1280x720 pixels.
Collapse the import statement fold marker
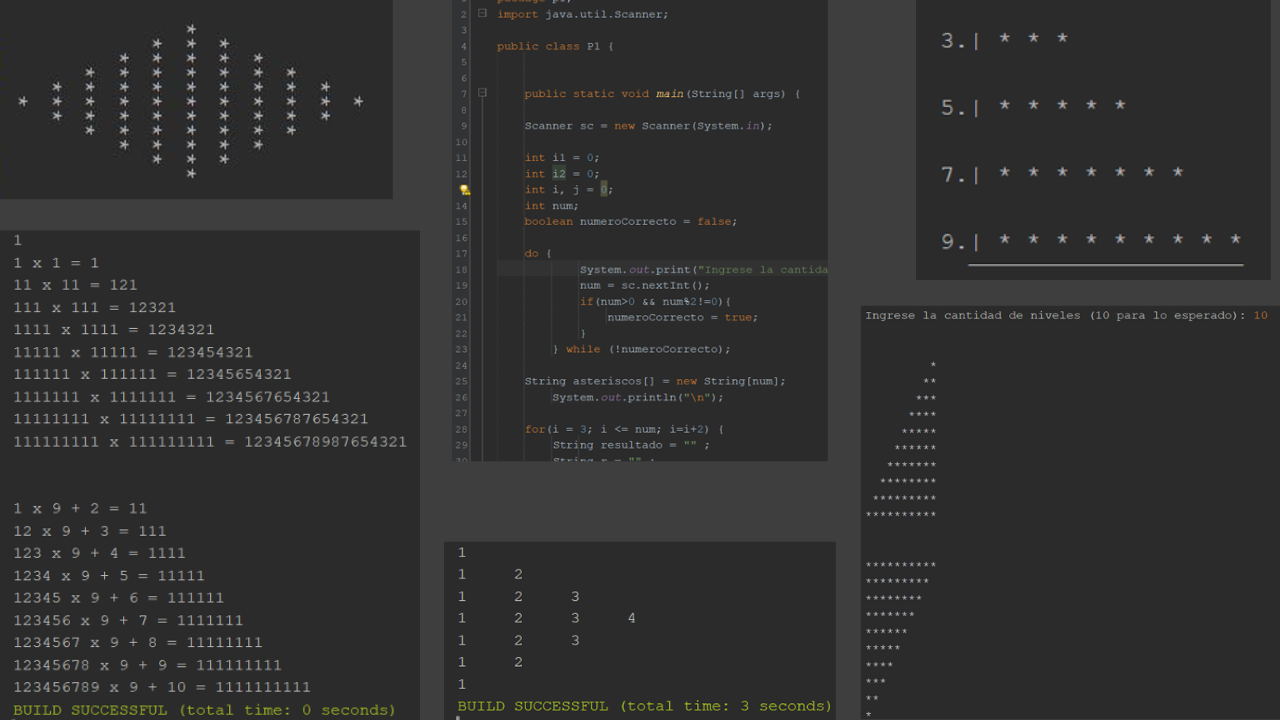[x=482, y=14]
